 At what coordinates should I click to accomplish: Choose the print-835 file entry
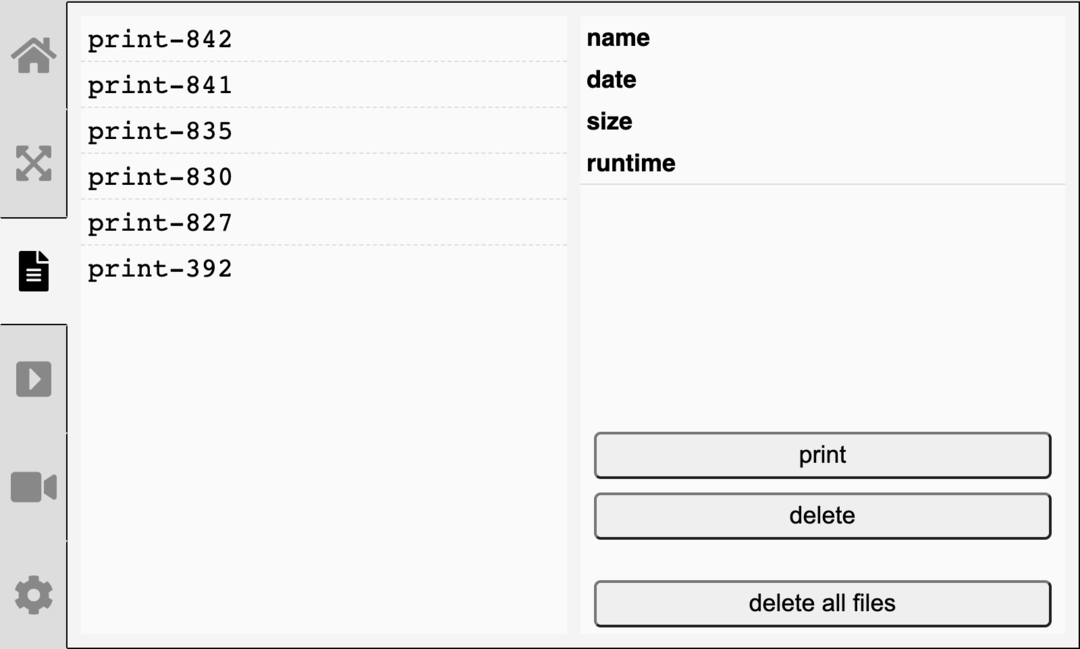tap(160, 131)
